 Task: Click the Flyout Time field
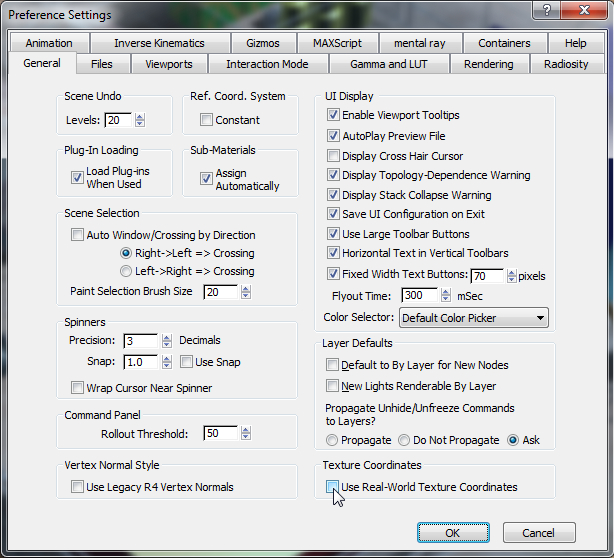click(419, 295)
